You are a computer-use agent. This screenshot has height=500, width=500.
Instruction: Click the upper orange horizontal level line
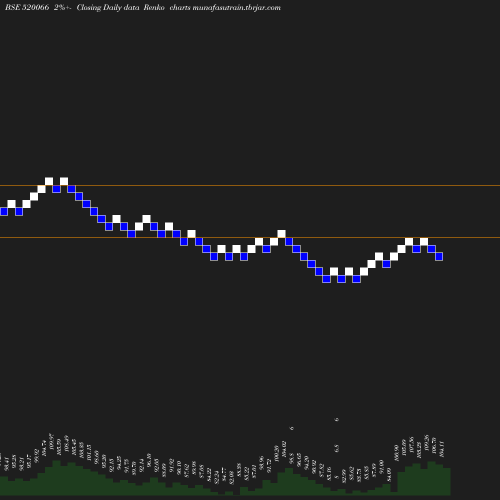tap(250, 185)
